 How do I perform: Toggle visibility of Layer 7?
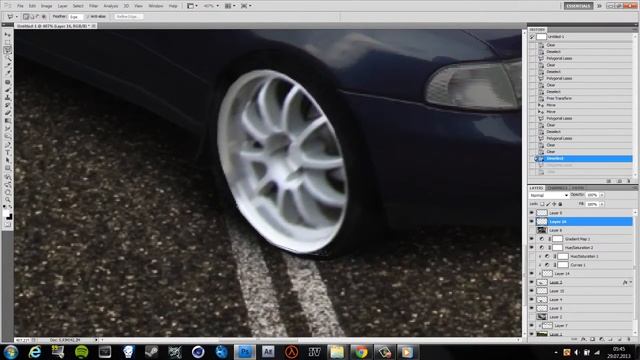(531, 326)
